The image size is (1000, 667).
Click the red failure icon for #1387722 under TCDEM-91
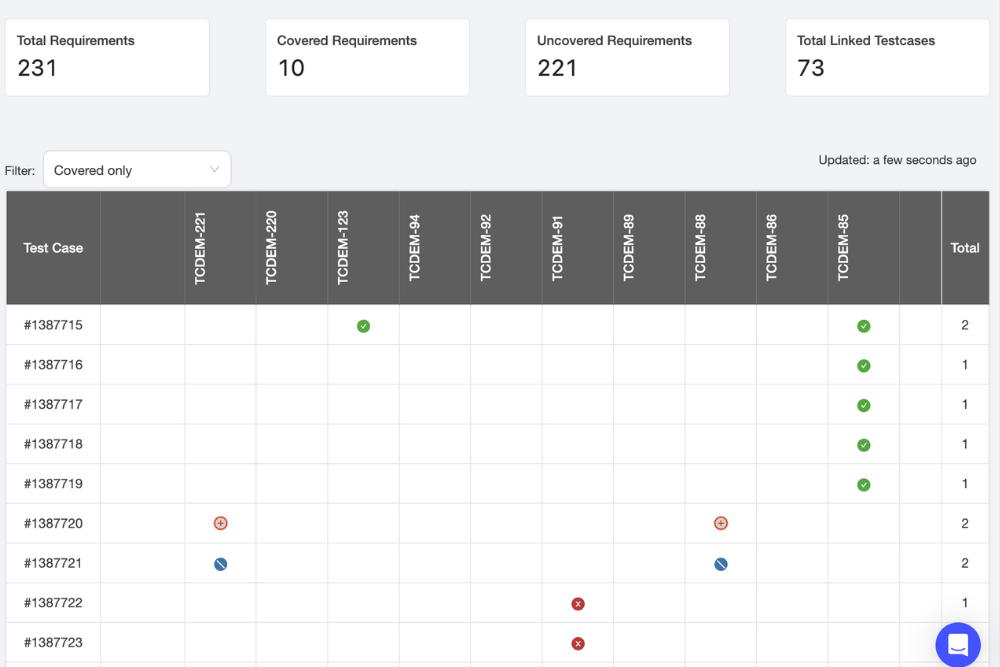click(577, 603)
